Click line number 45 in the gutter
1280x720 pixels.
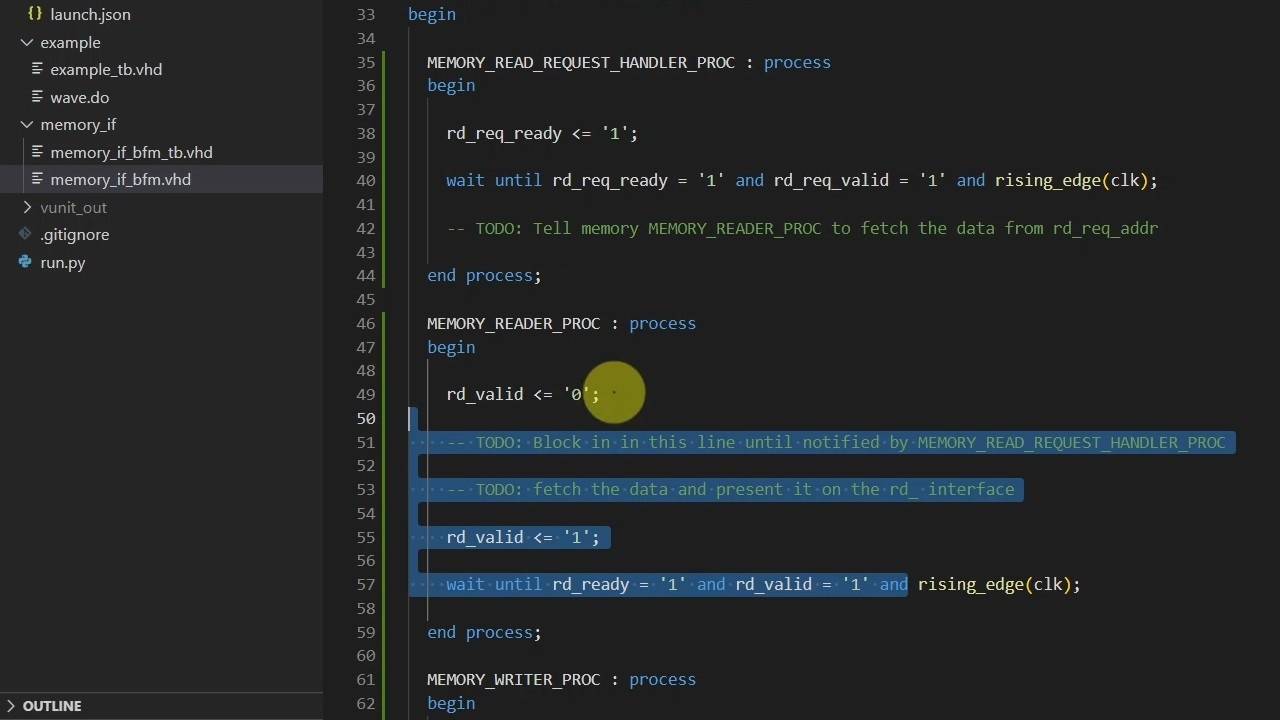pos(366,299)
